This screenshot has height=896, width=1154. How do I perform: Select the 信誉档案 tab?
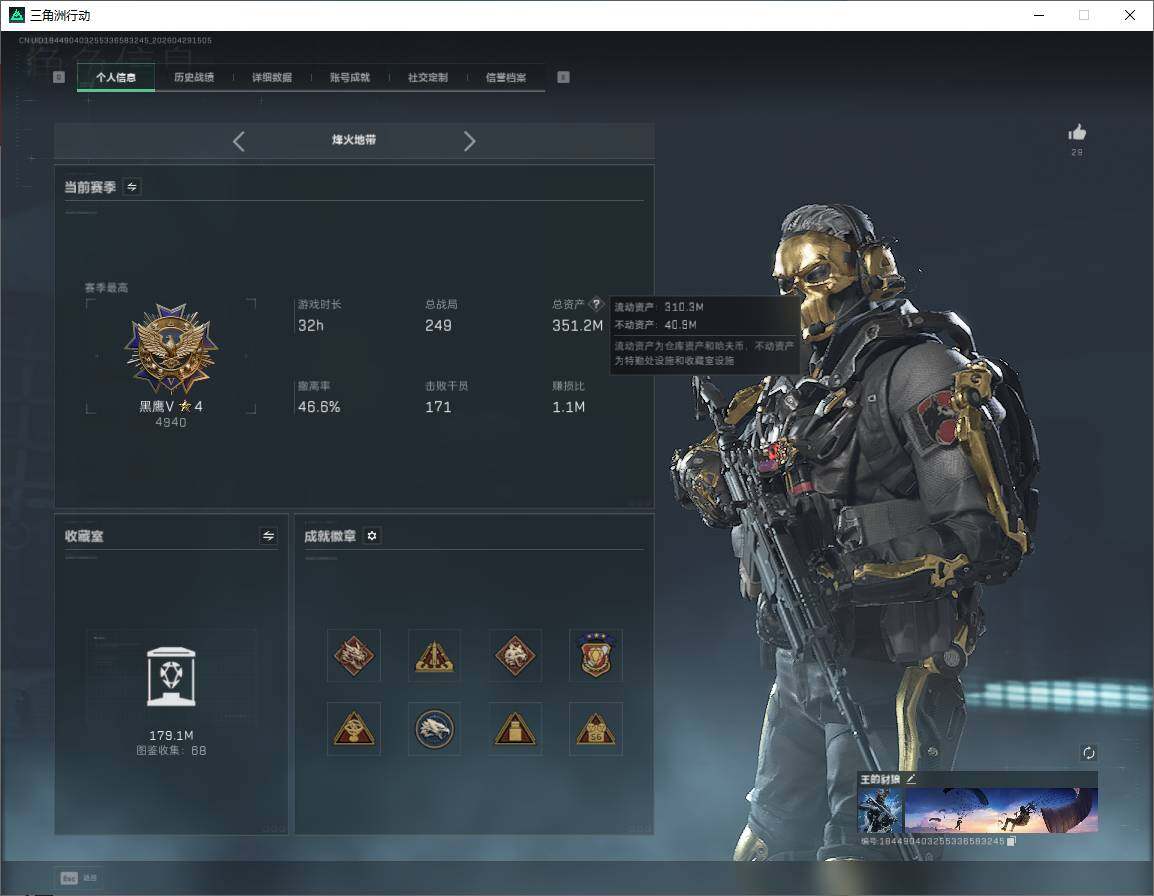(x=506, y=77)
